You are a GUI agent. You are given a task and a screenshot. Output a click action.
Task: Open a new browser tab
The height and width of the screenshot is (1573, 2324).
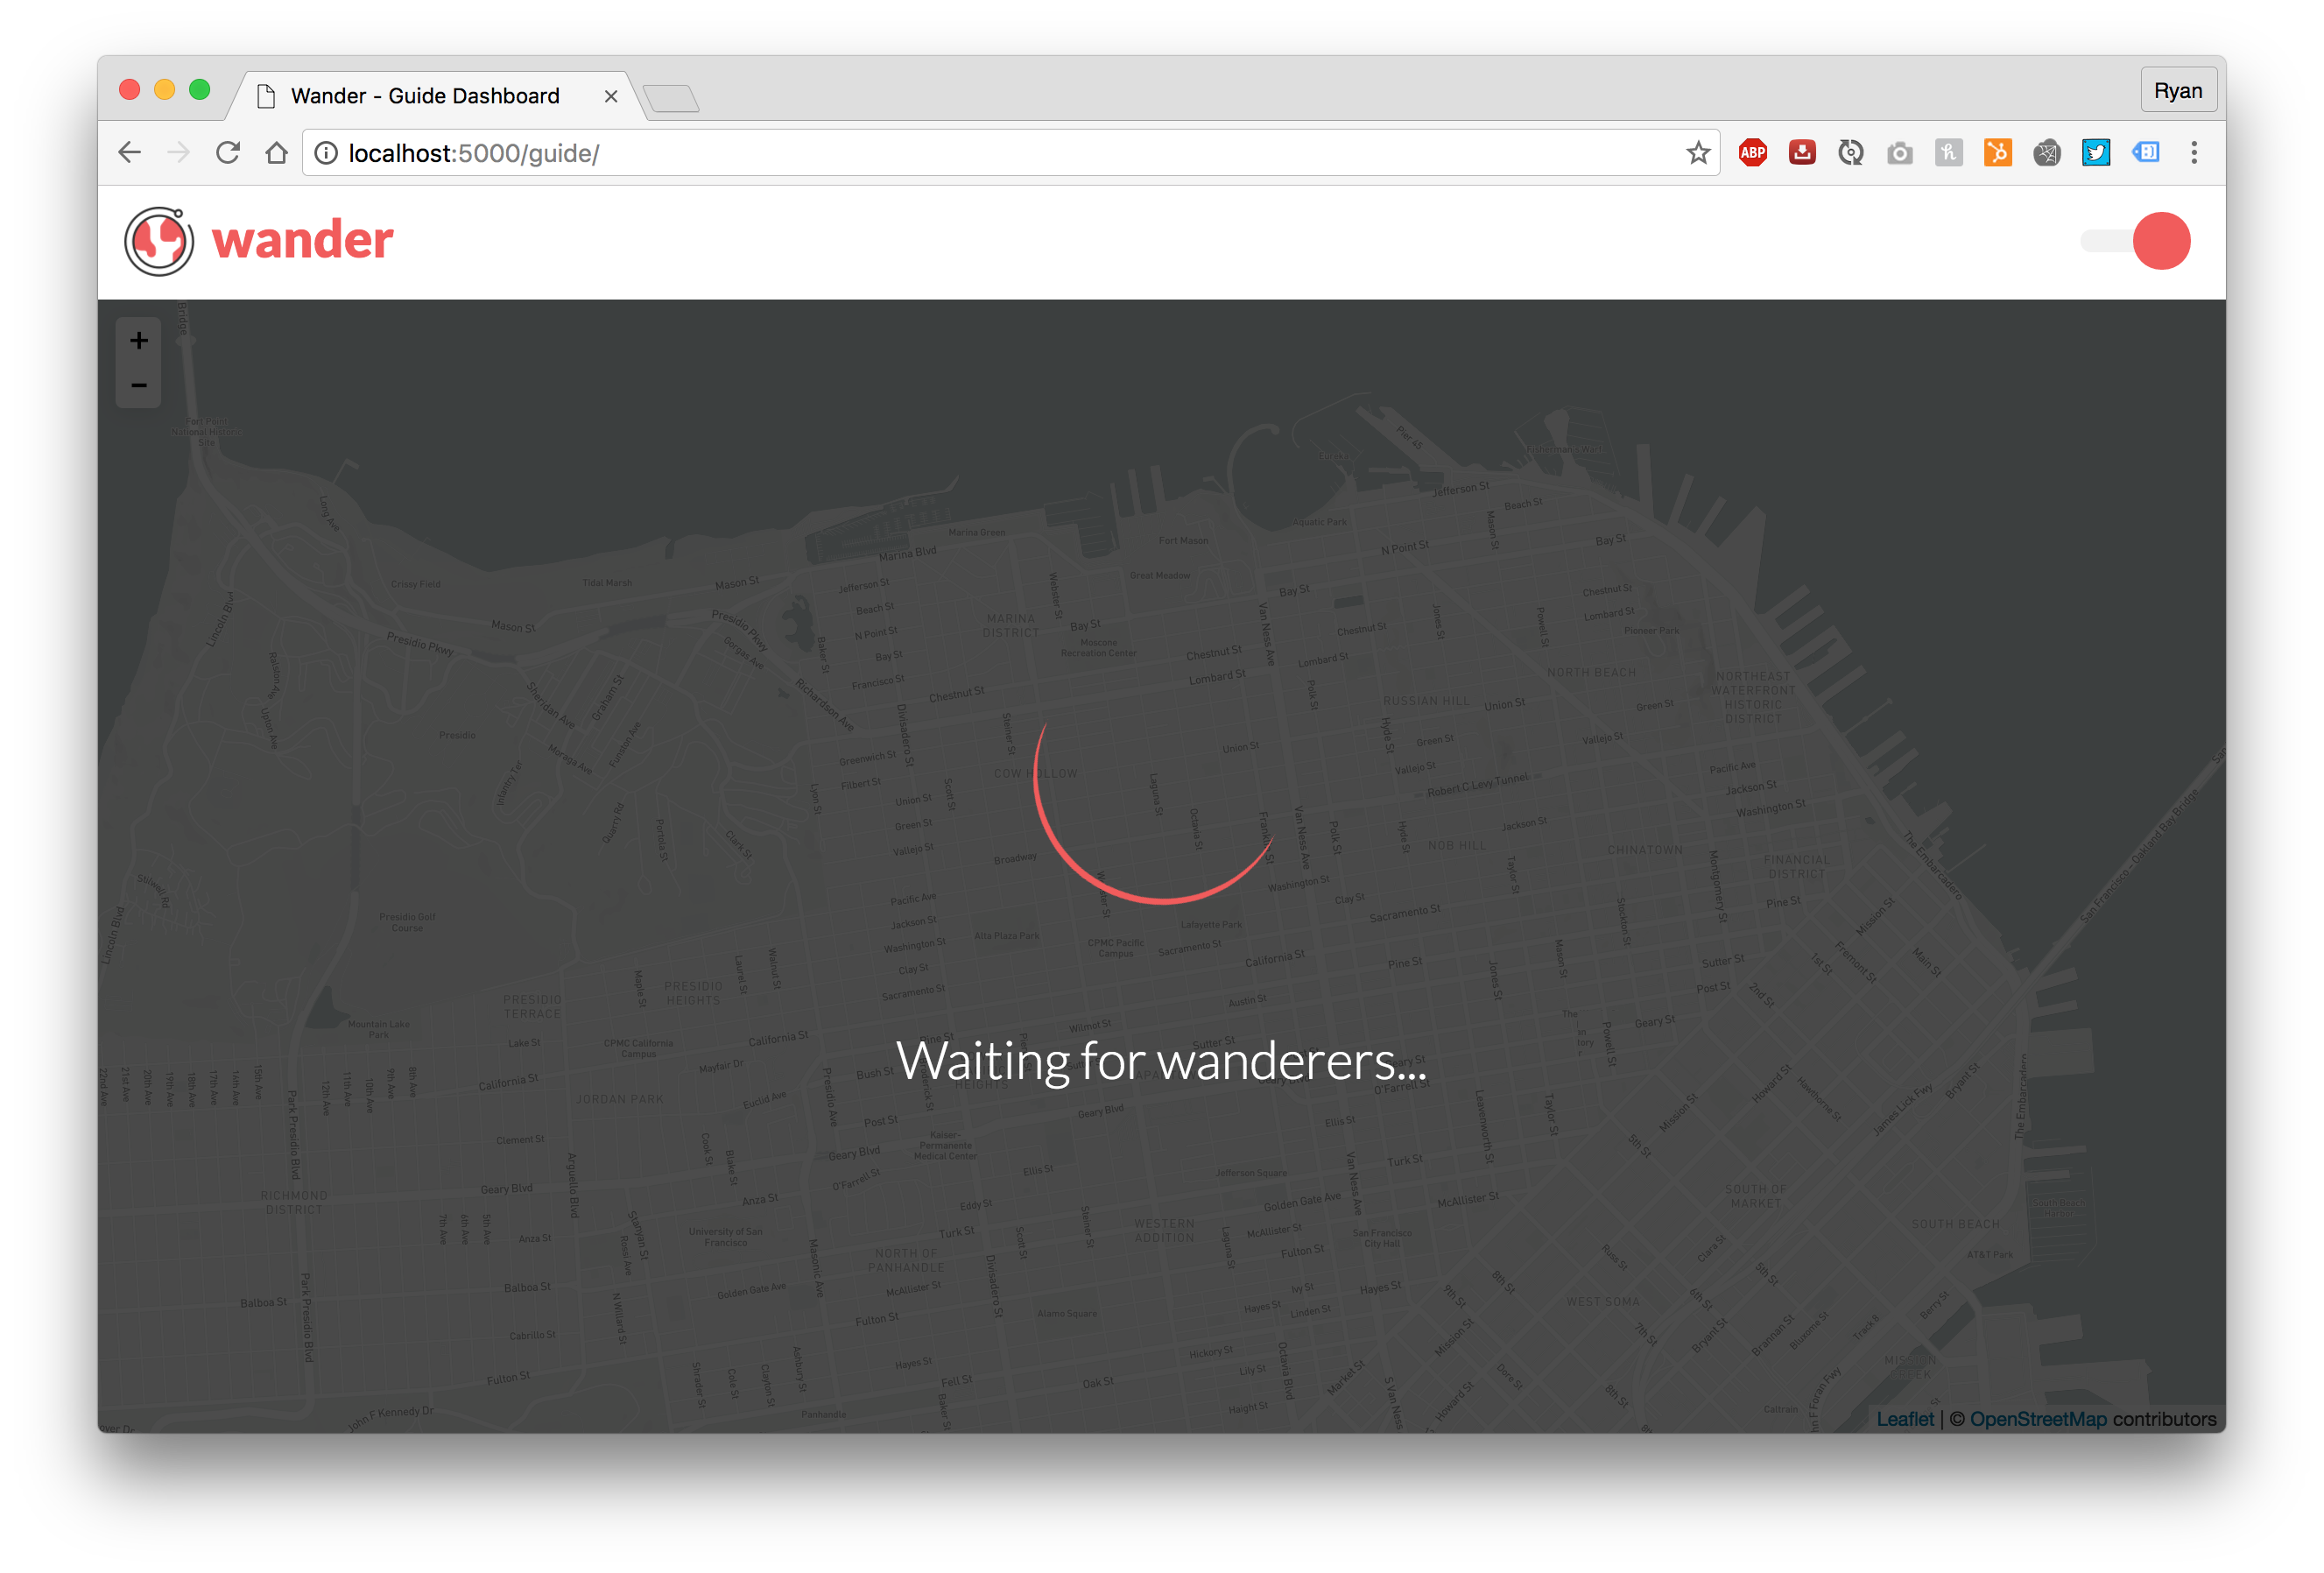pos(671,98)
